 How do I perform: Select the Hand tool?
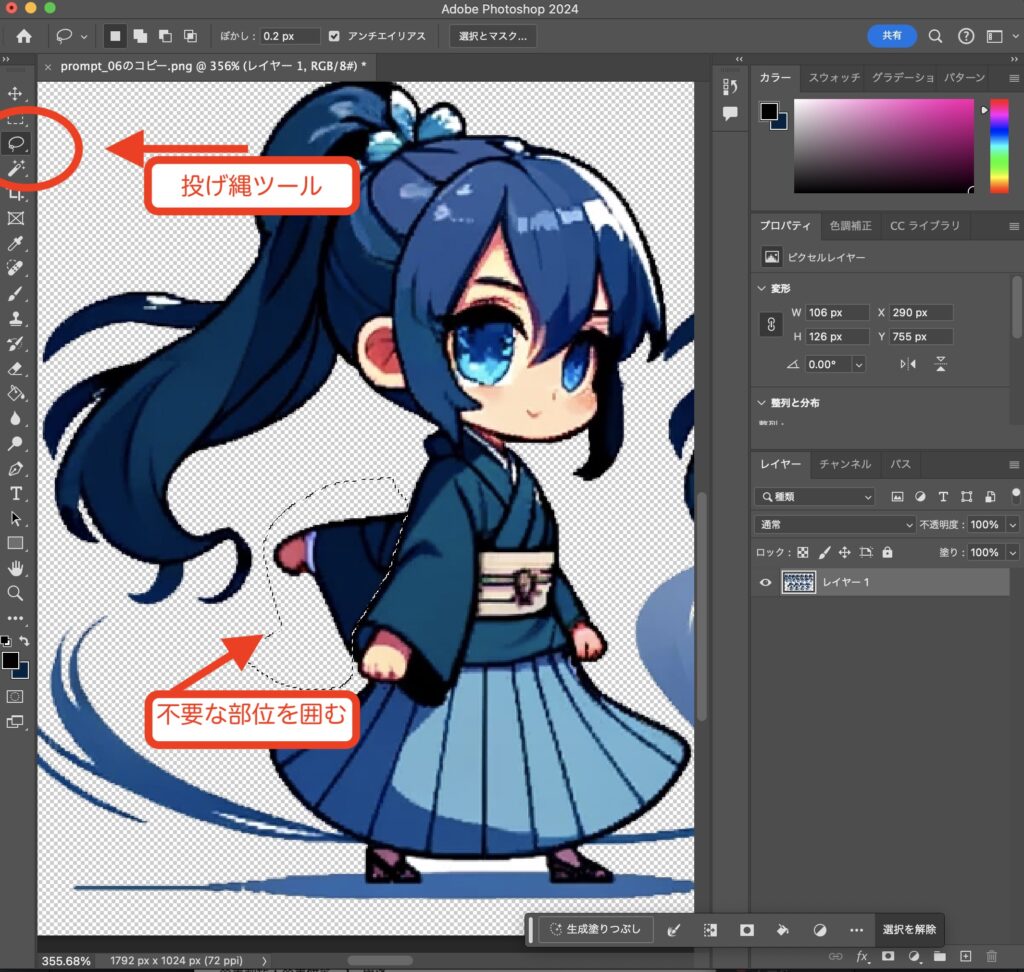16,568
